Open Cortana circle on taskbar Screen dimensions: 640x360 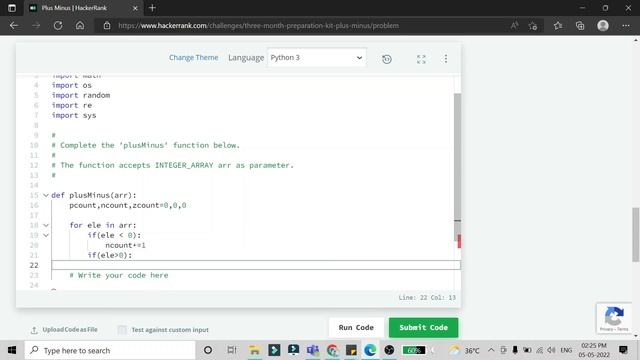(x=208, y=350)
